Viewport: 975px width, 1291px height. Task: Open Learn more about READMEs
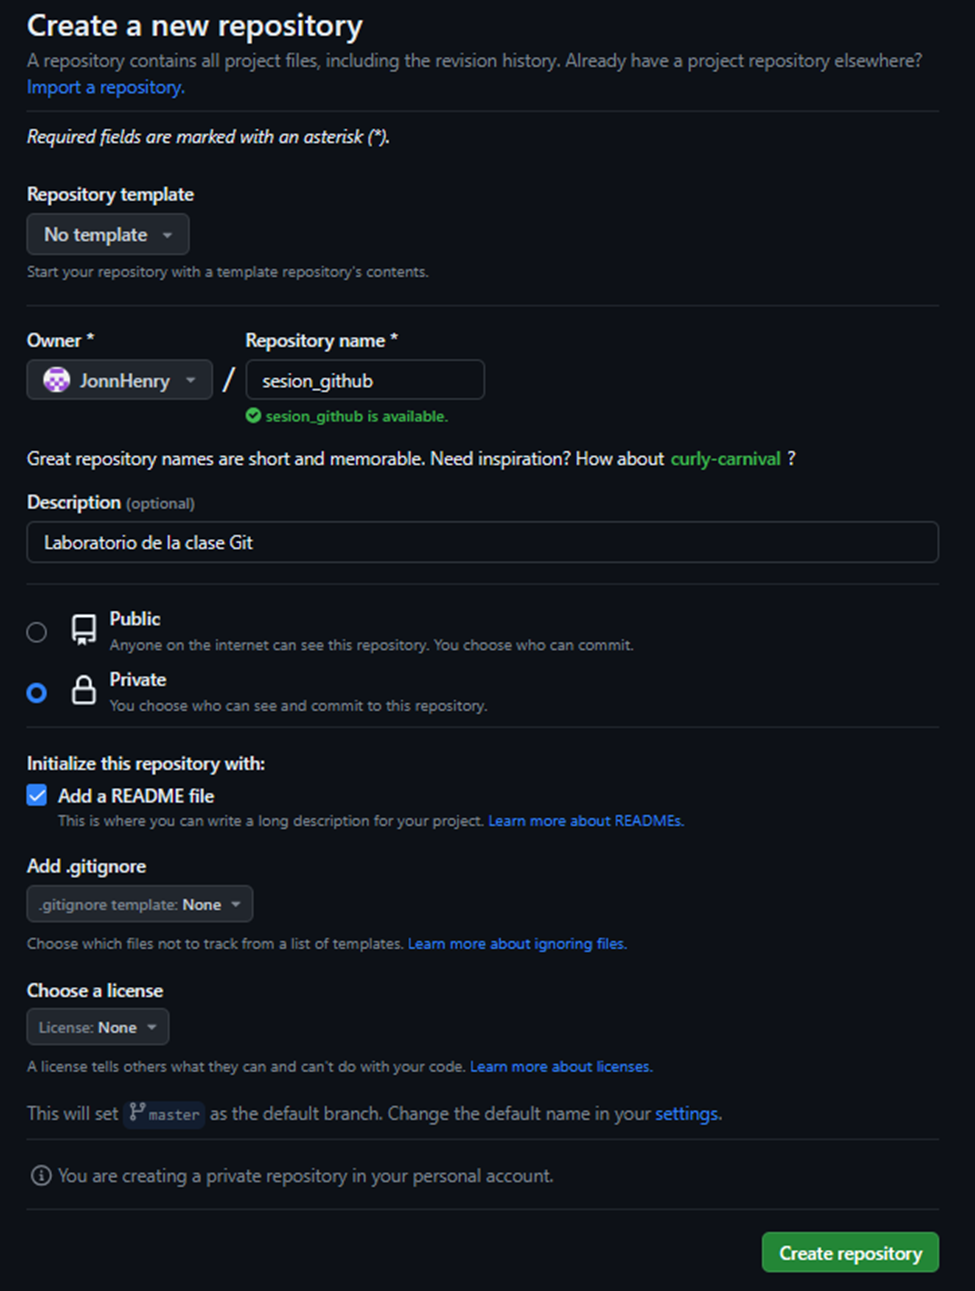[585, 820]
